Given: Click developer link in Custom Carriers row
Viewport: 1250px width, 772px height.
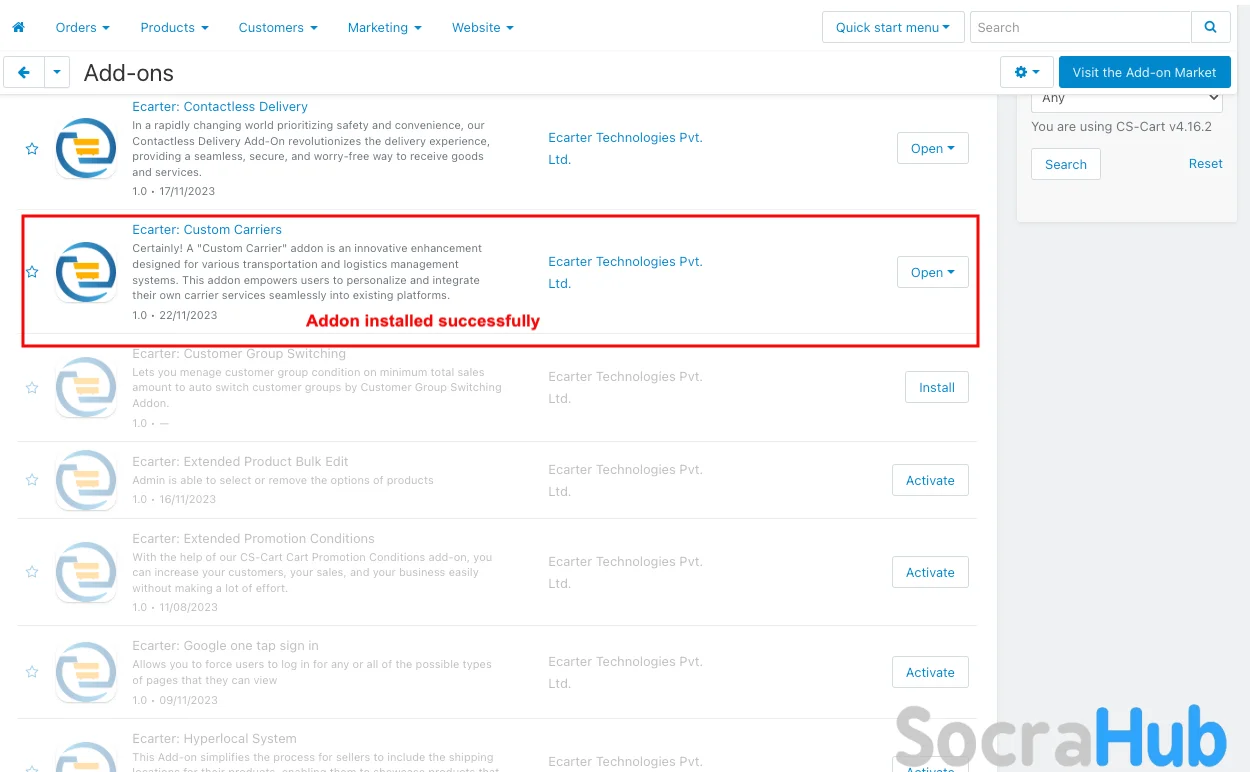Looking at the screenshot, I should 625,272.
